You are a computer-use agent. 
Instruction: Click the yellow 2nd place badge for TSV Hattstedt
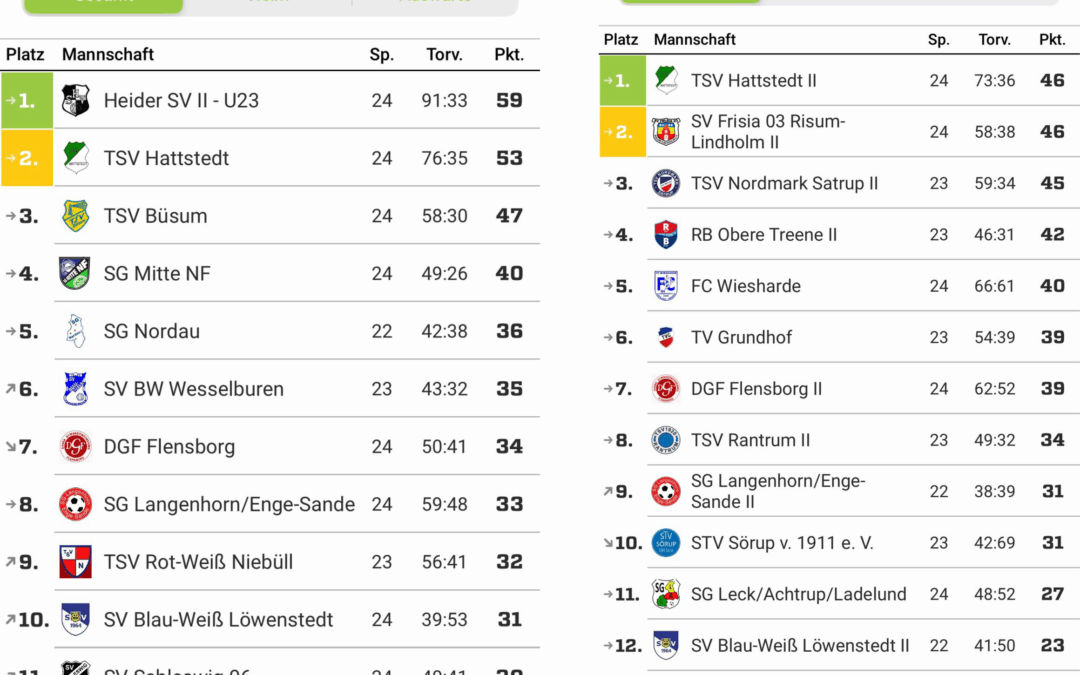point(27,158)
